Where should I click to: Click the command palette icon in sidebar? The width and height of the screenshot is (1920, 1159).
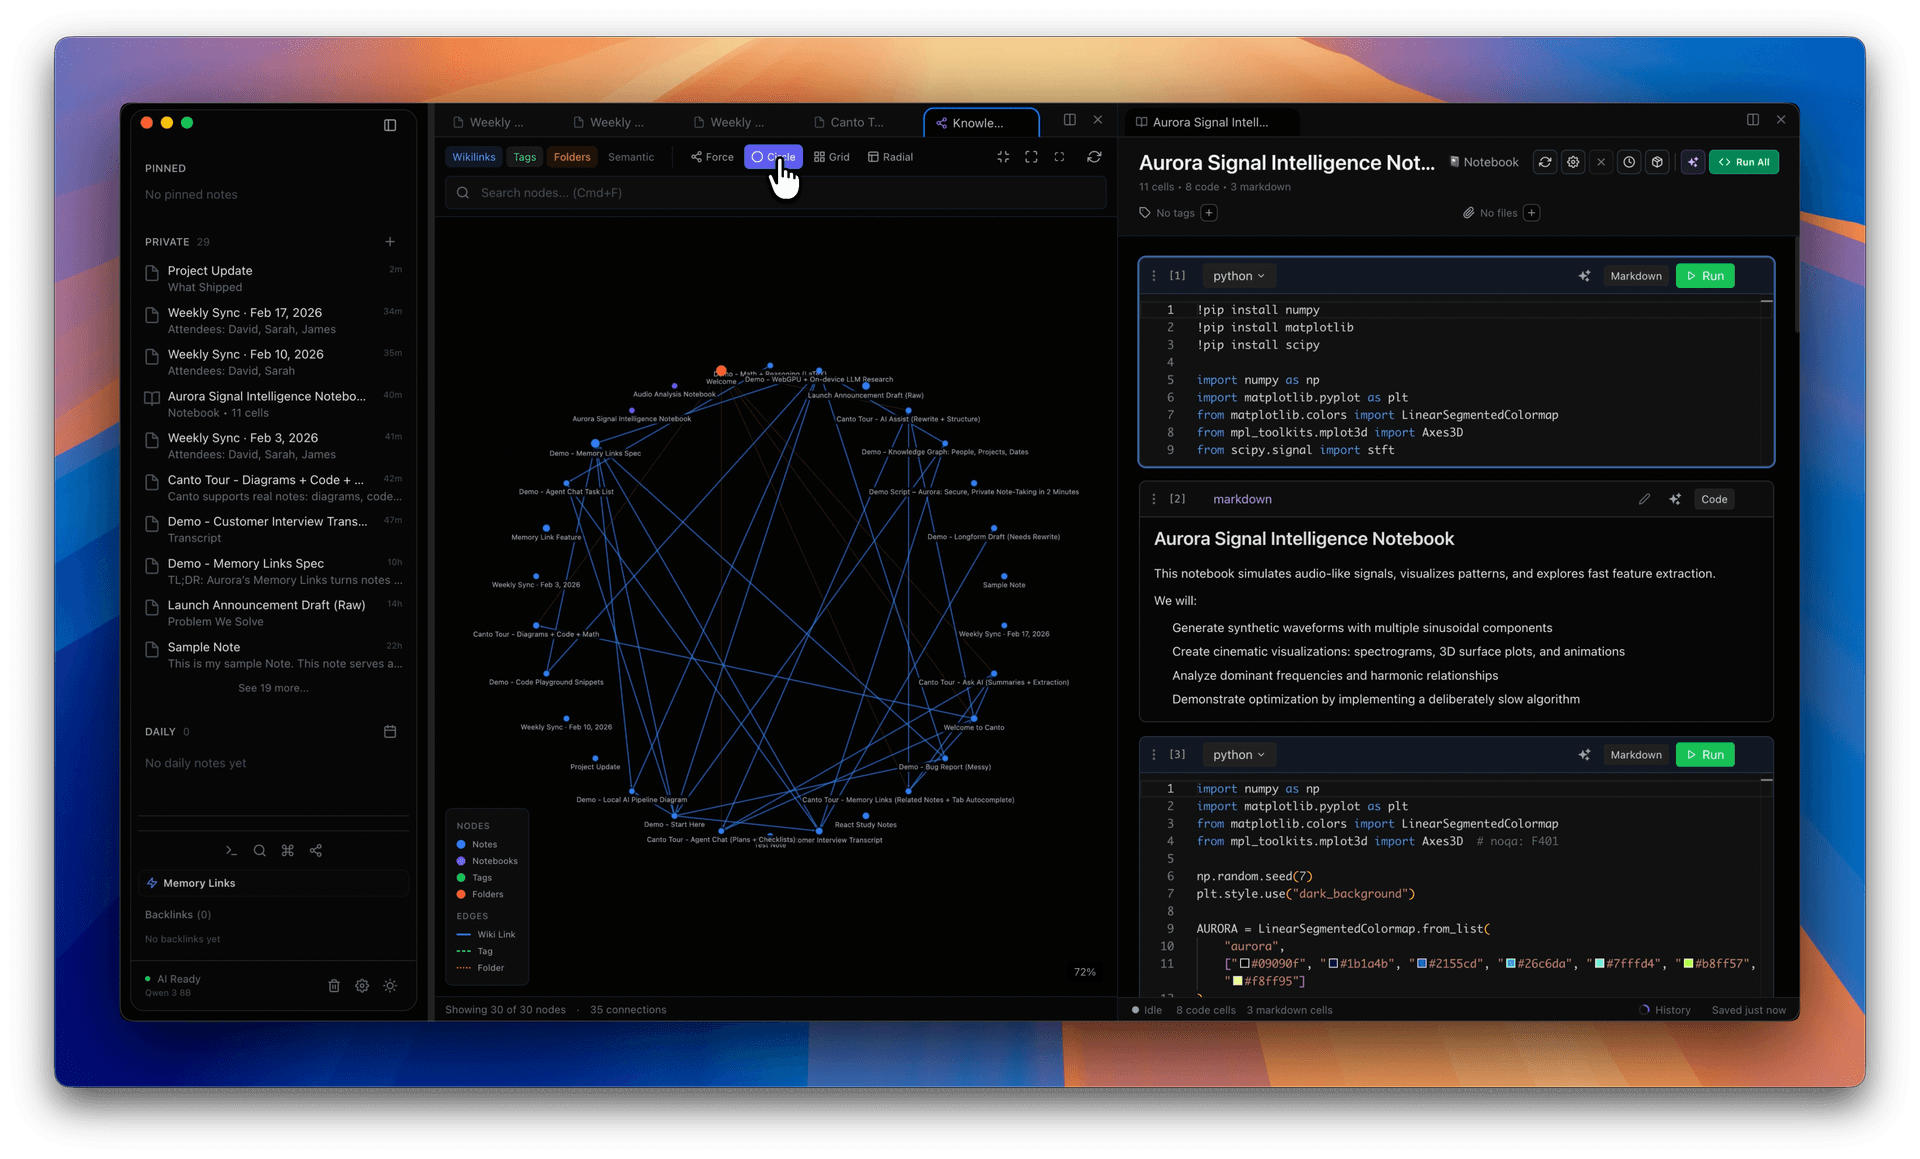(288, 851)
